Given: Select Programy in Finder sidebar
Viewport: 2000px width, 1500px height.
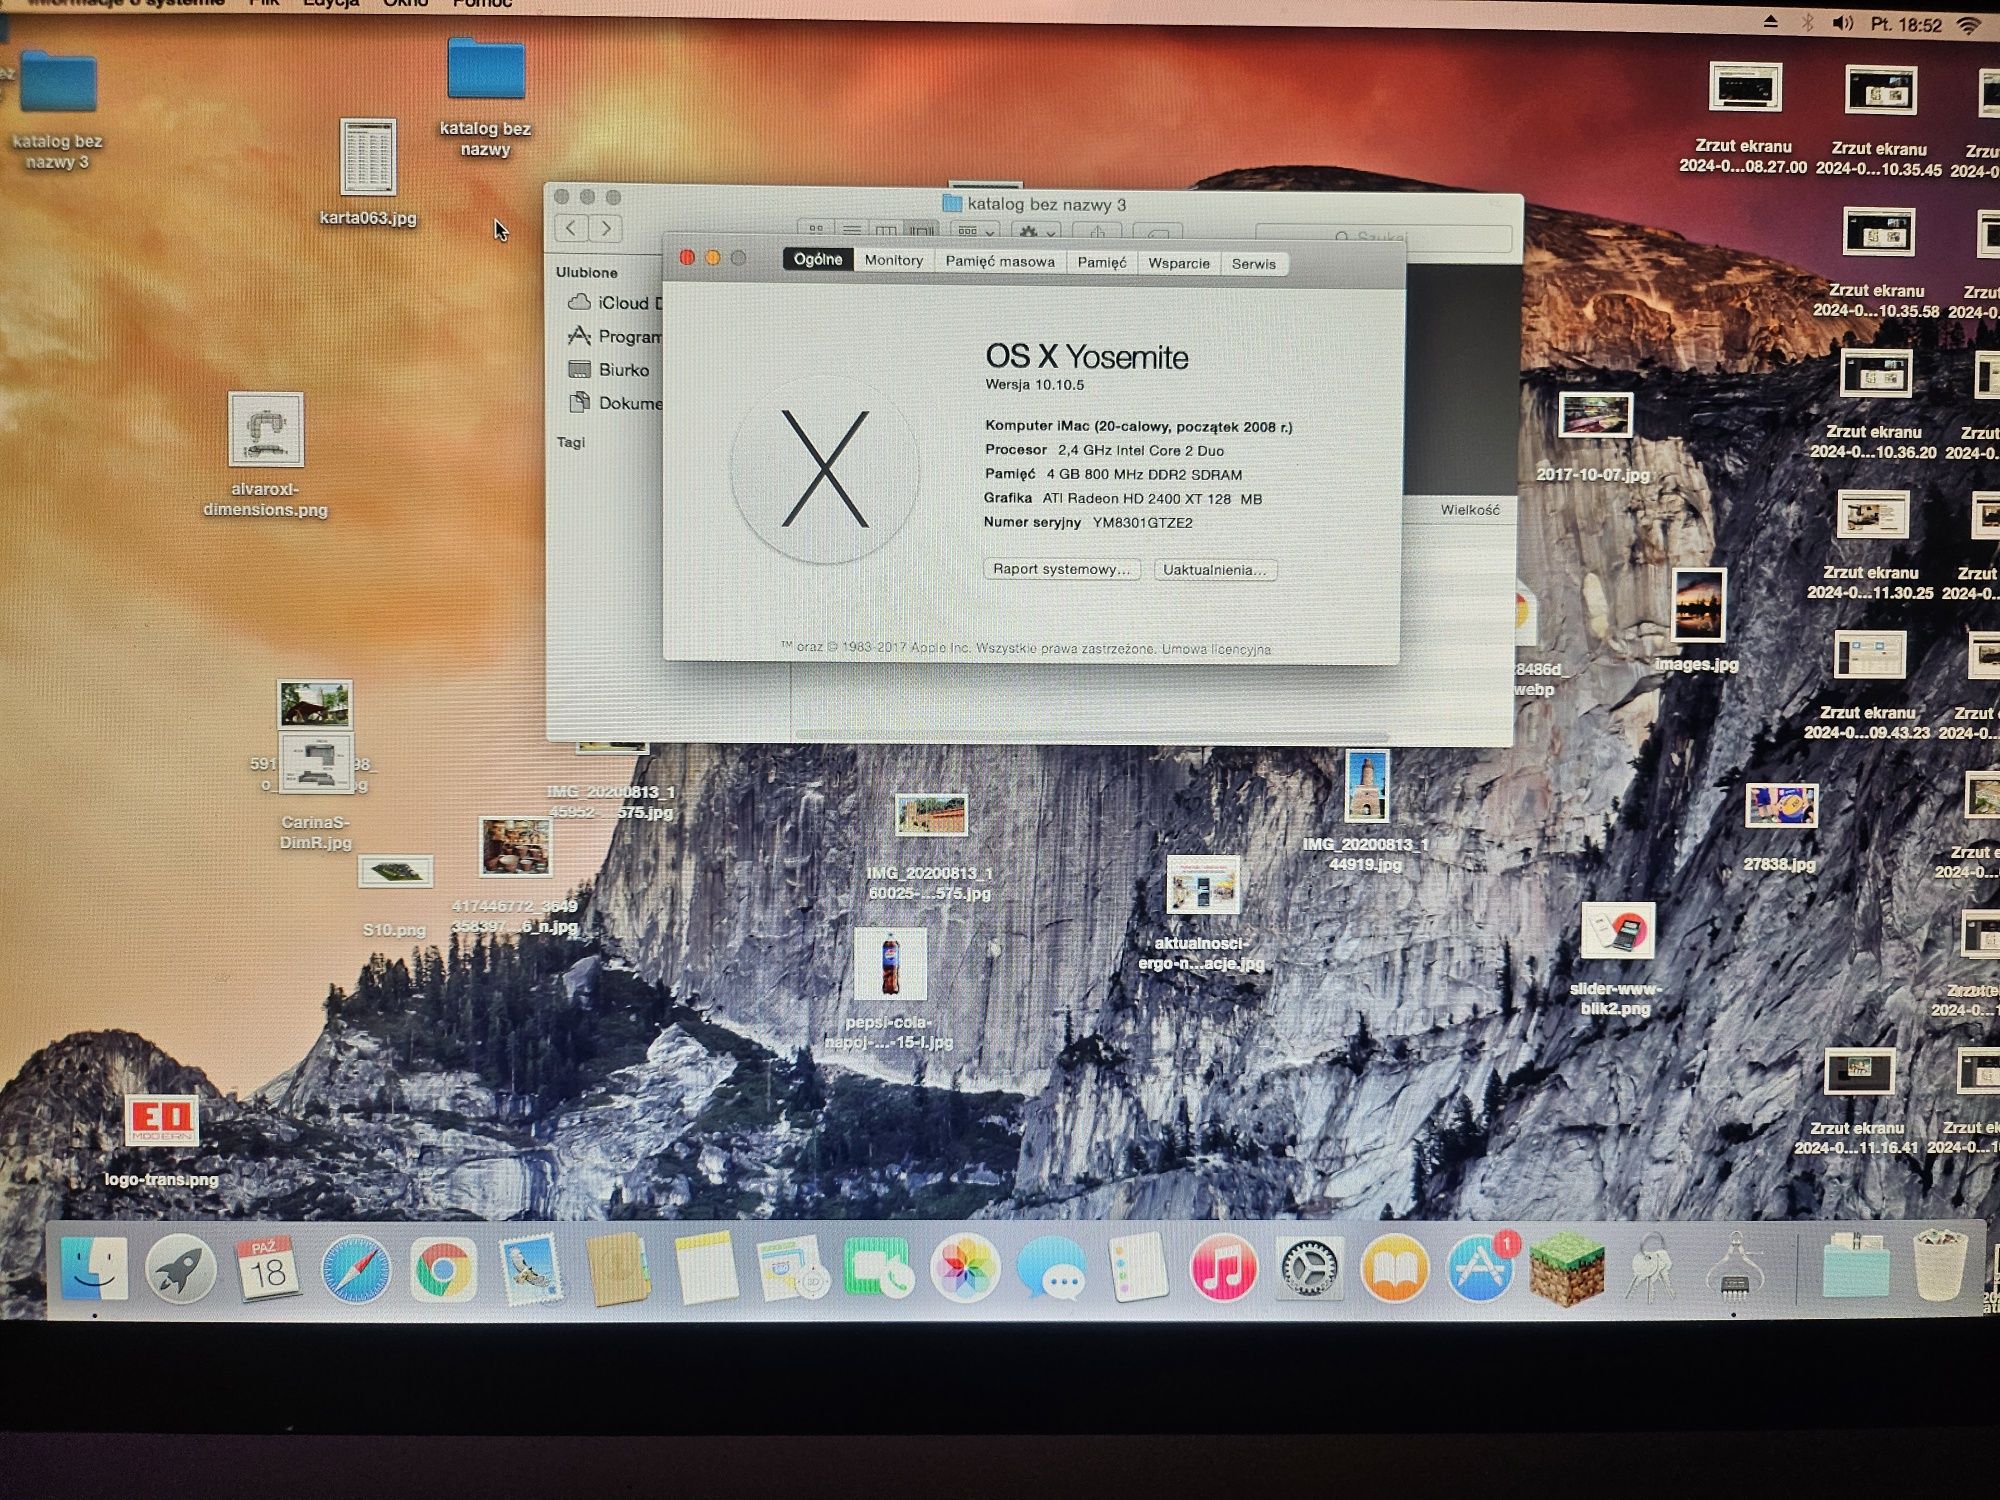Looking at the screenshot, I should coord(615,336).
